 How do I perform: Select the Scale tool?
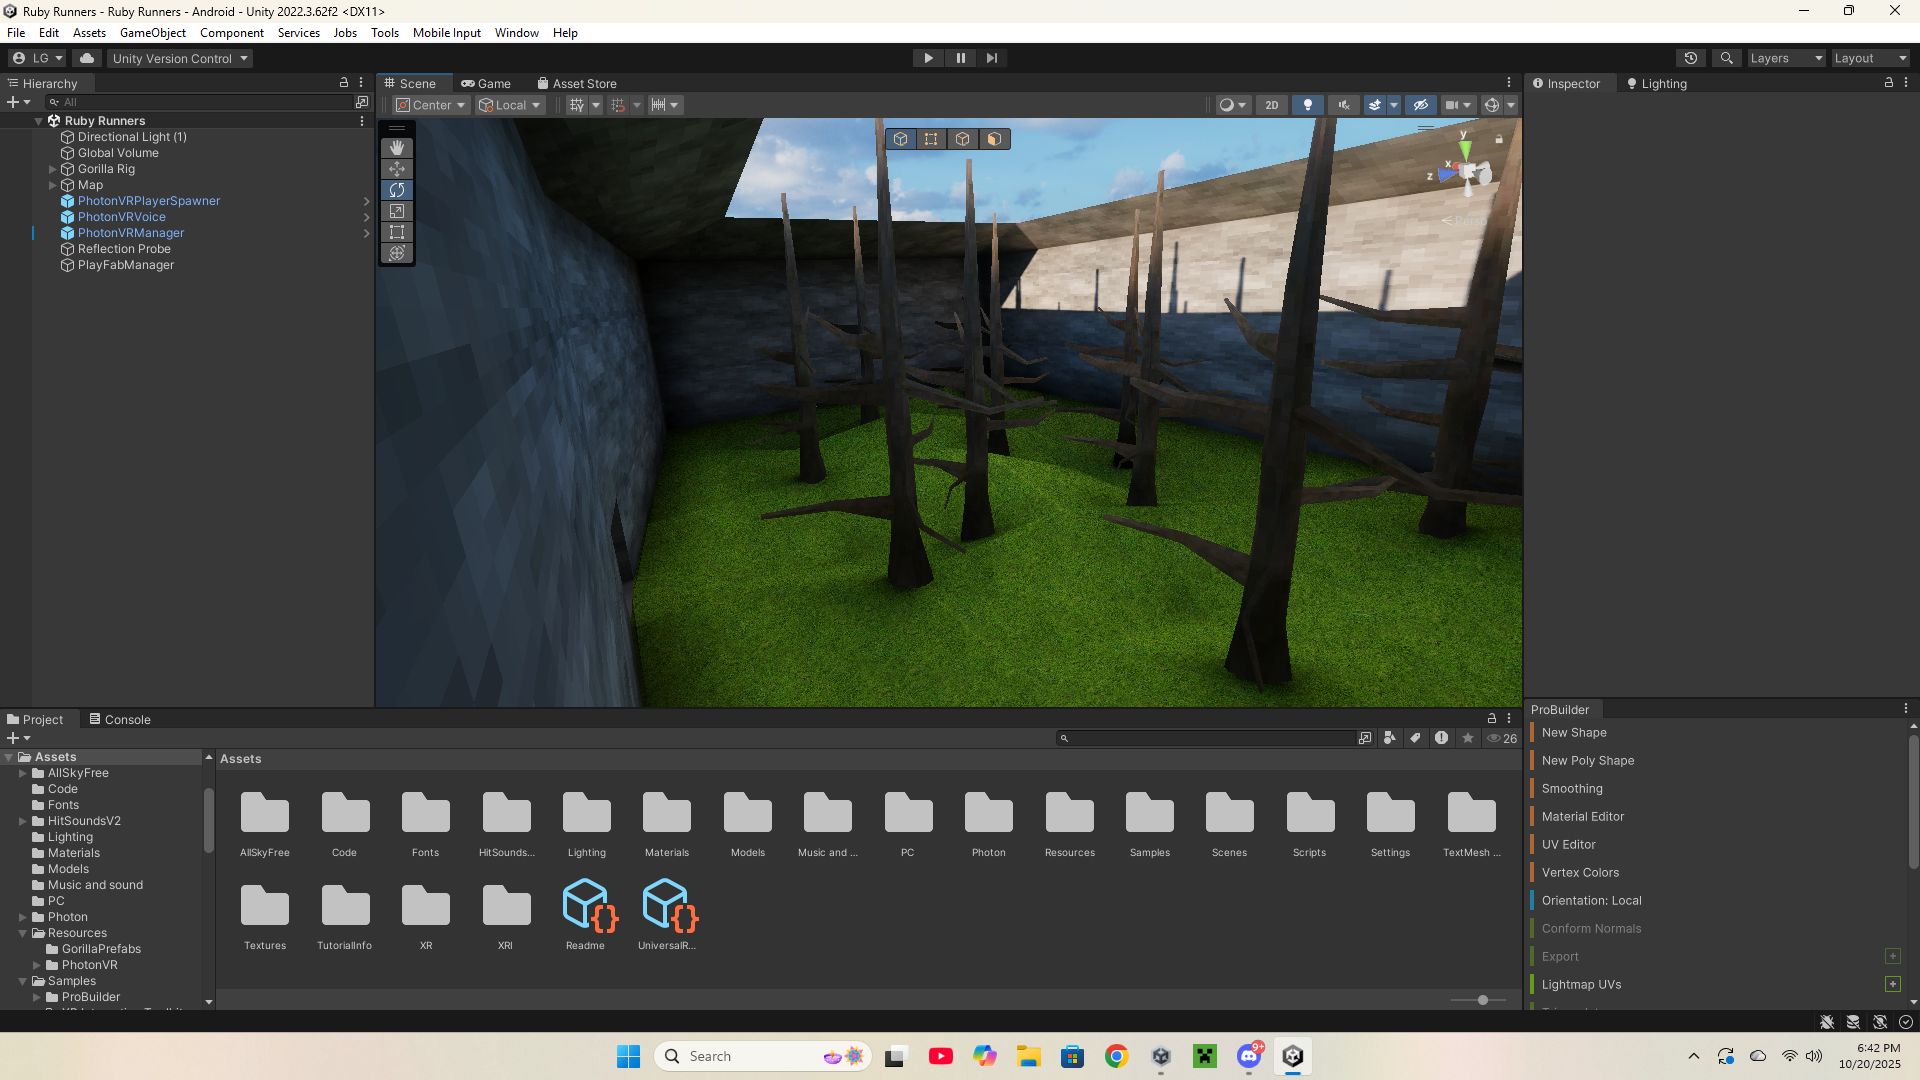397,211
